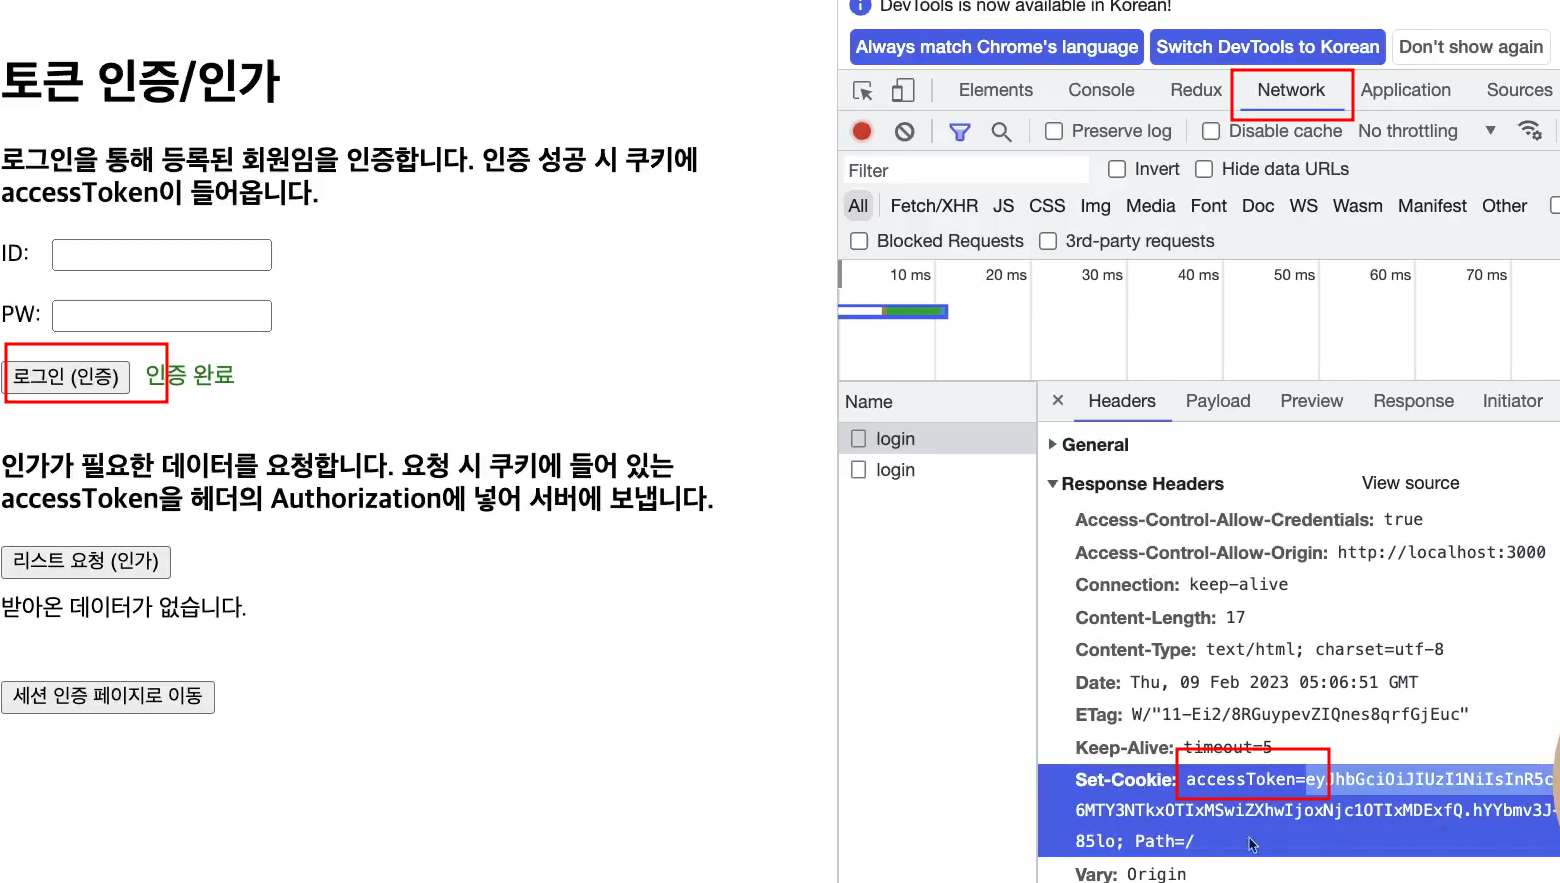Filter requests by Fetch/XHR
1560x883 pixels.
(934, 206)
